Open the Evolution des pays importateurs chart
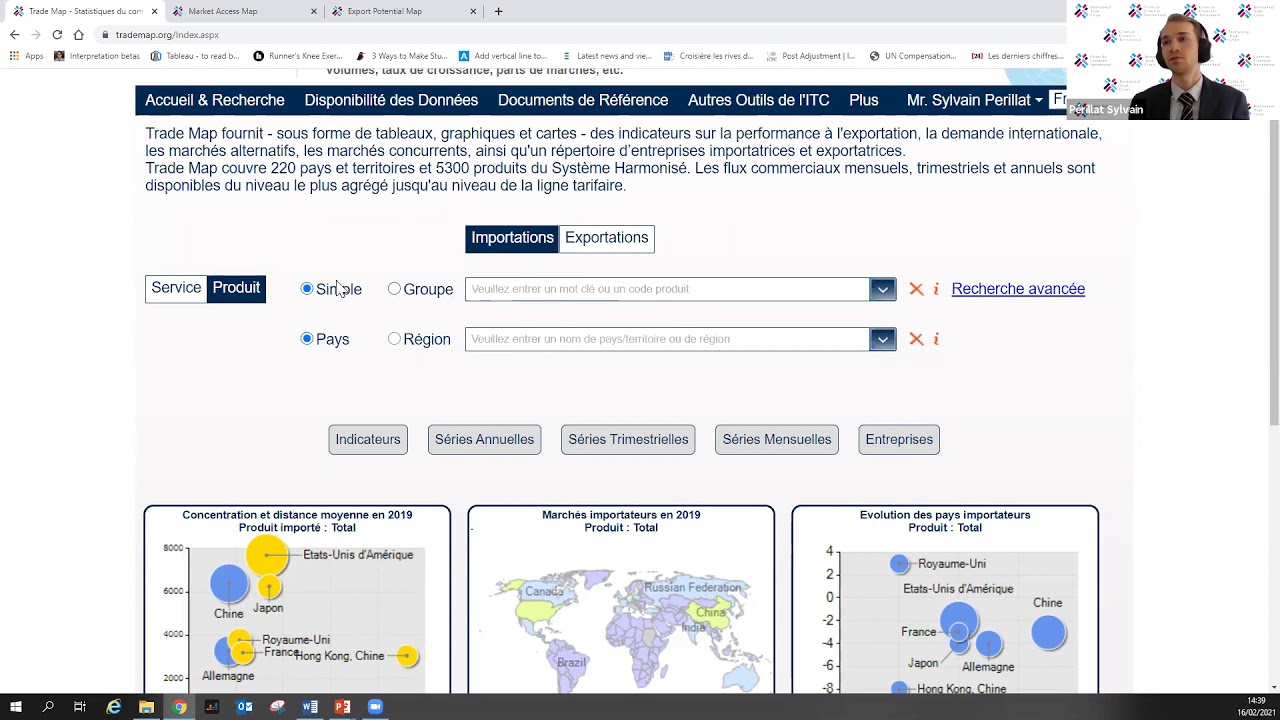 945,599
